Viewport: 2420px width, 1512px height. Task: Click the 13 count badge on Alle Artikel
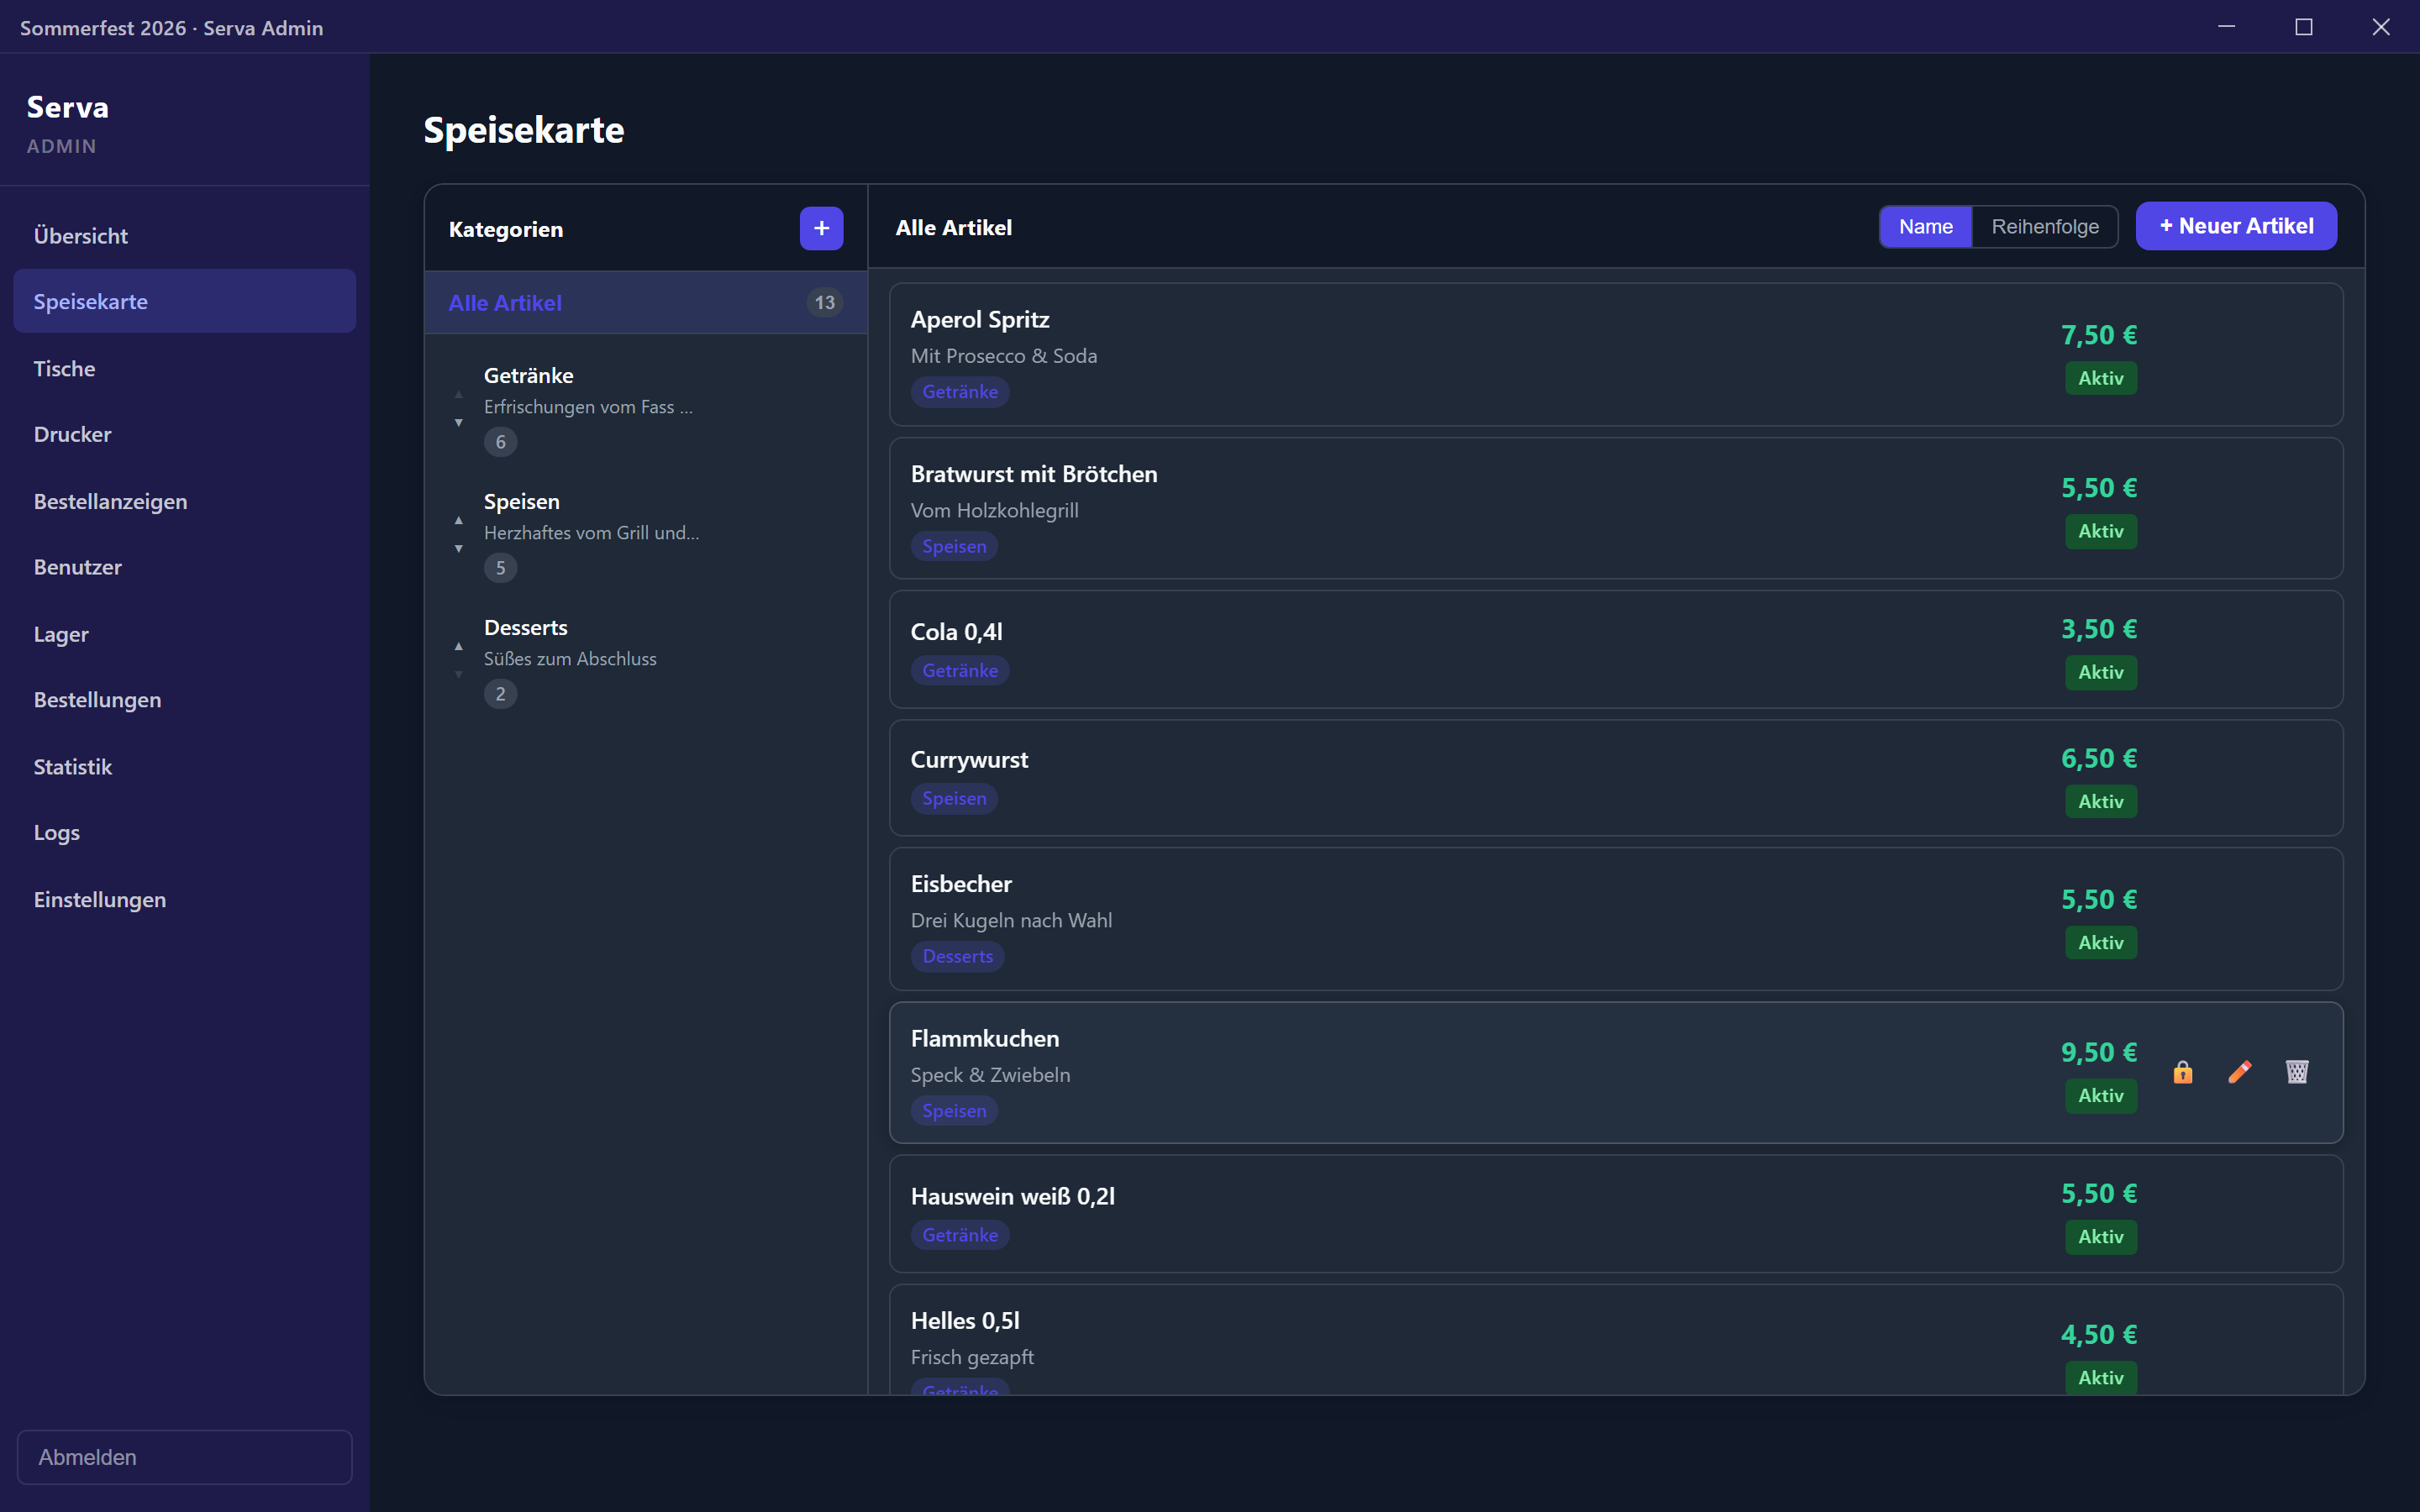click(x=824, y=303)
